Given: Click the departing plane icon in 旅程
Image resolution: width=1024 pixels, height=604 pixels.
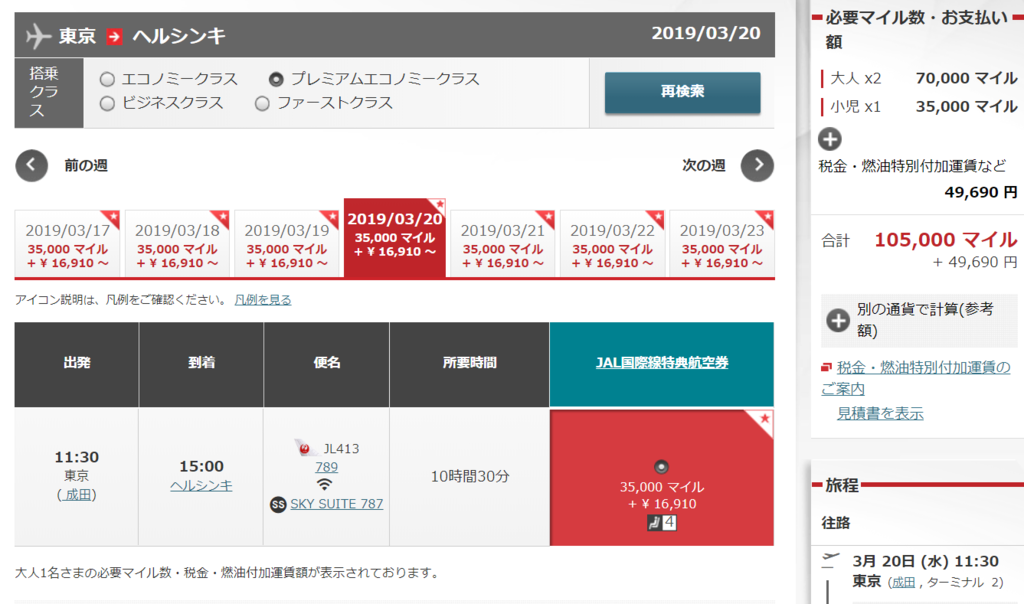Looking at the screenshot, I should pyautogui.click(x=830, y=560).
